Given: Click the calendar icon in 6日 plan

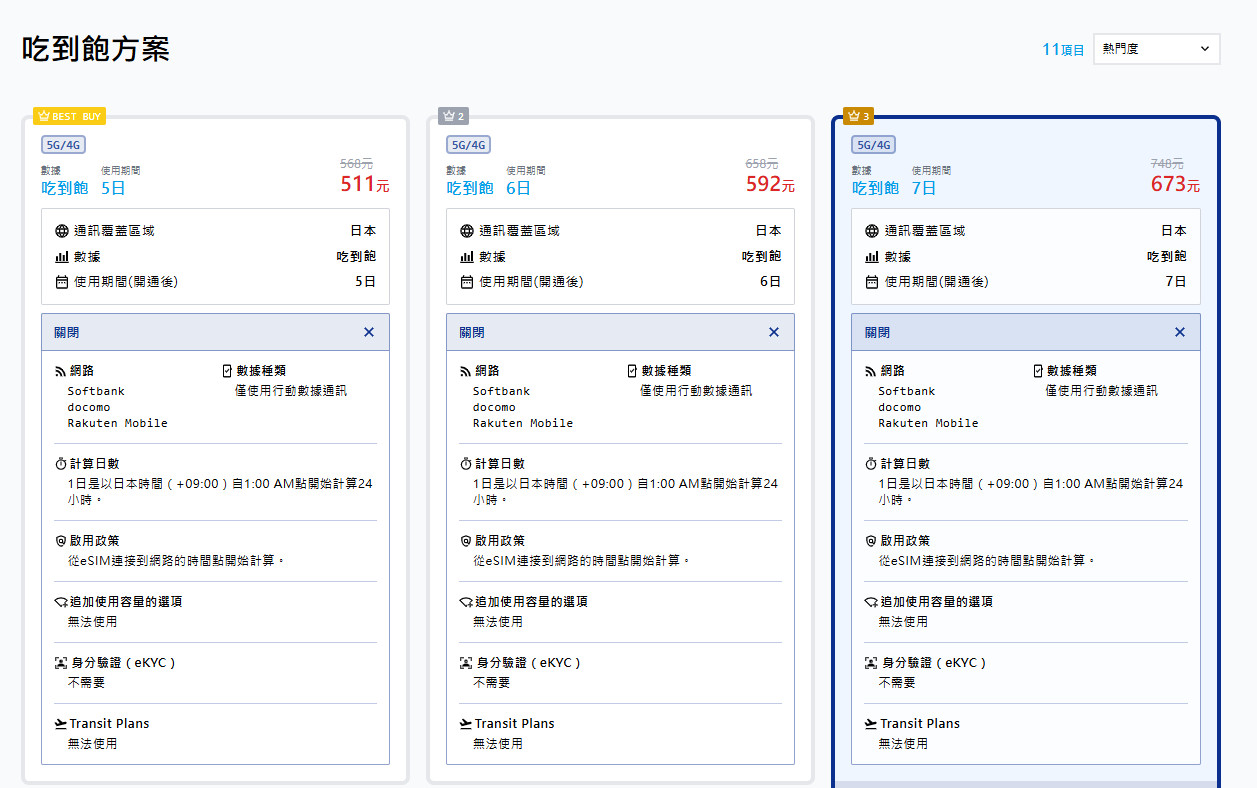Looking at the screenshot, I should click(467, 282).
